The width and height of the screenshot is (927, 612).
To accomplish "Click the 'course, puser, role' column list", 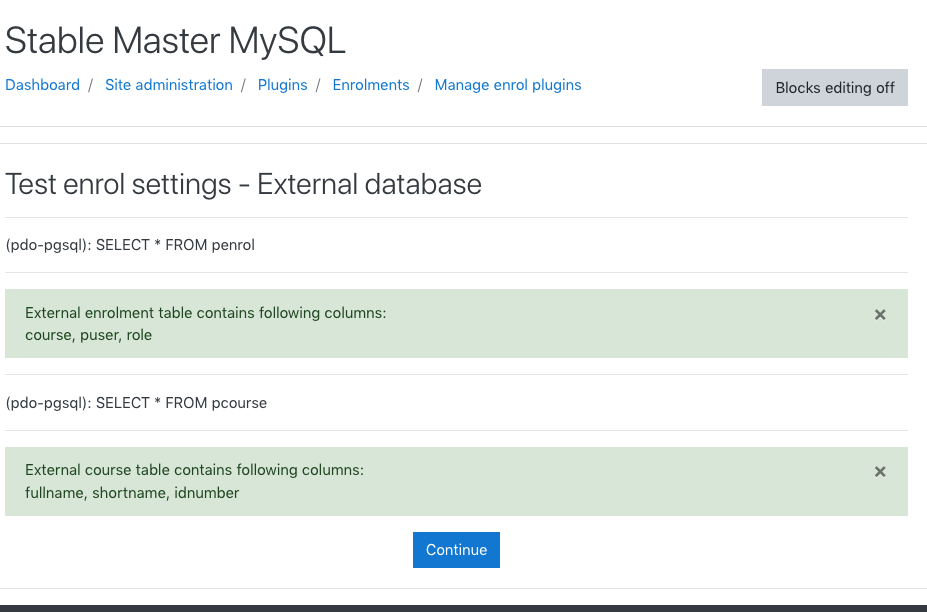I will tap(89, 335).
